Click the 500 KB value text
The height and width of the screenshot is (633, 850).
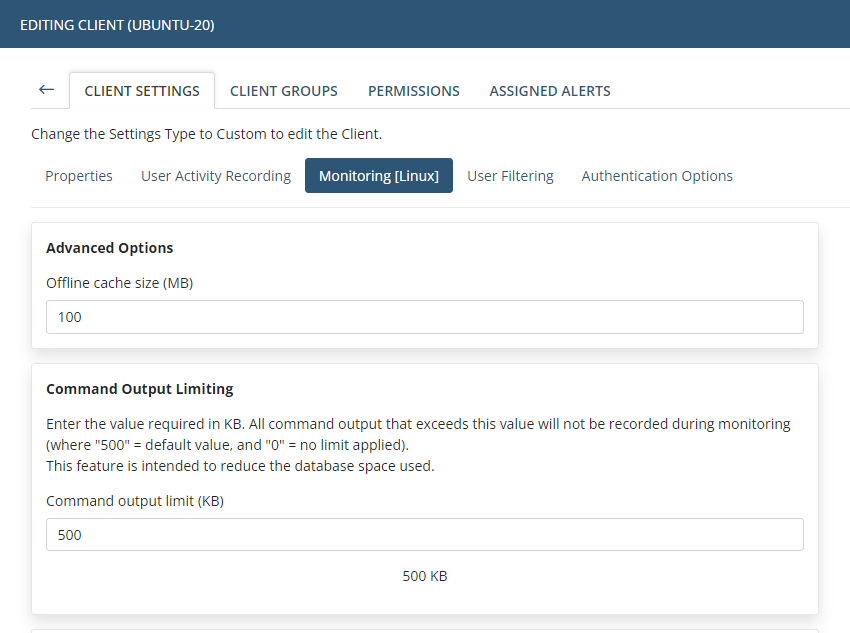click(425, 577)
